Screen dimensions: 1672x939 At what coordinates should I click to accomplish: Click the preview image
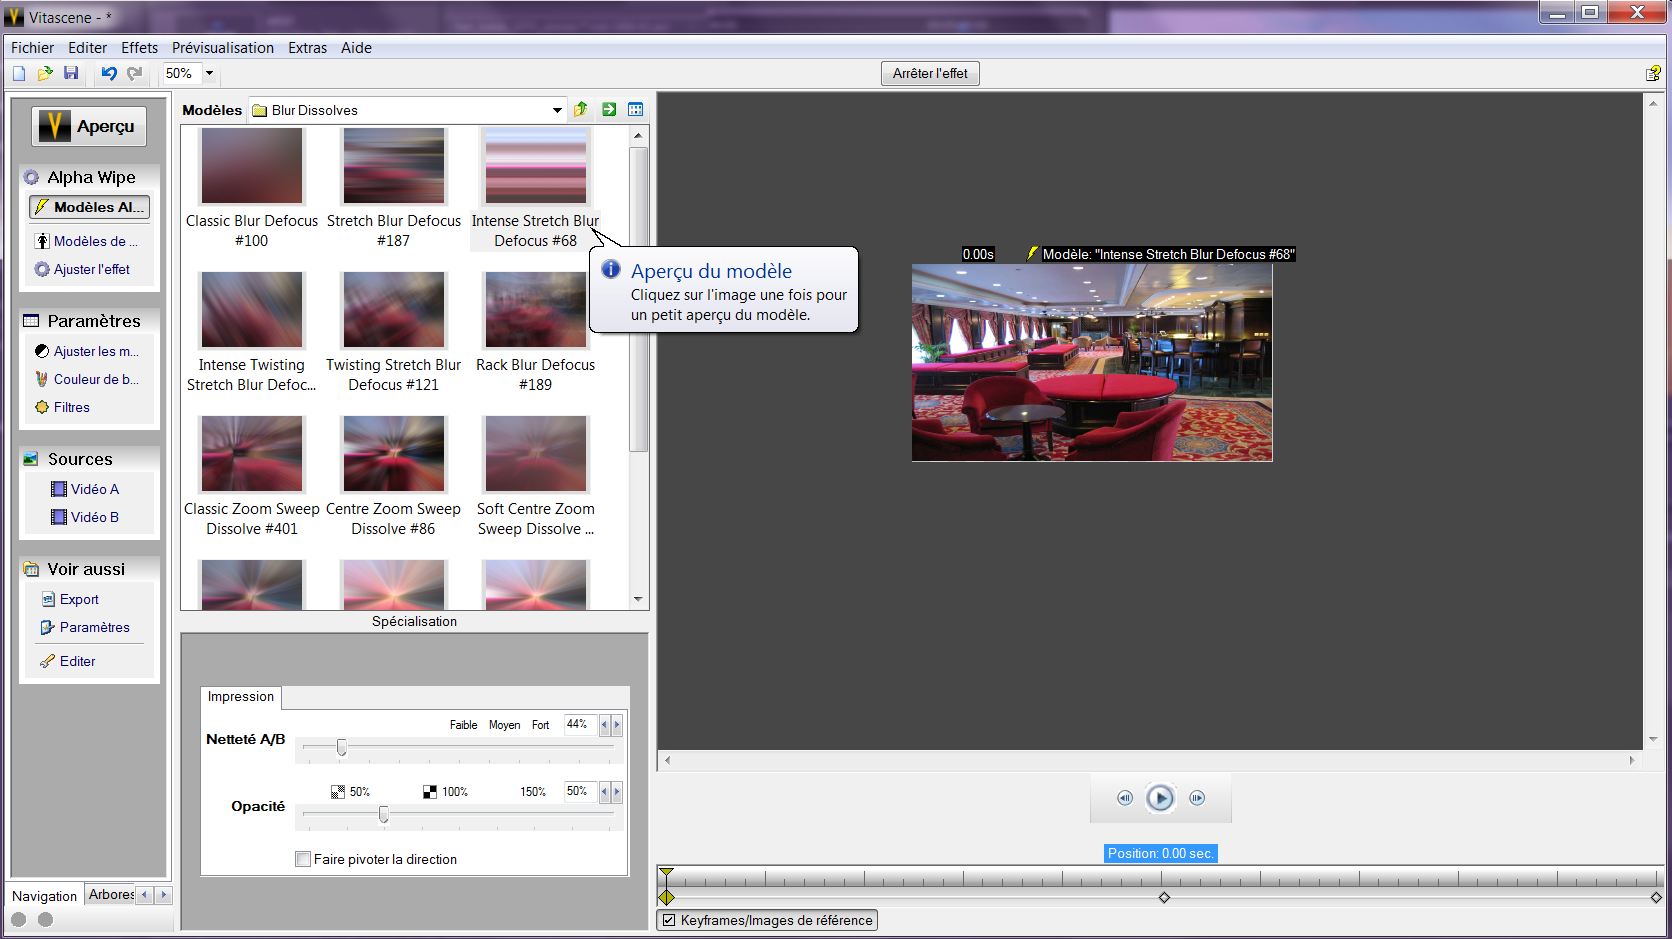click(1092, 362)
